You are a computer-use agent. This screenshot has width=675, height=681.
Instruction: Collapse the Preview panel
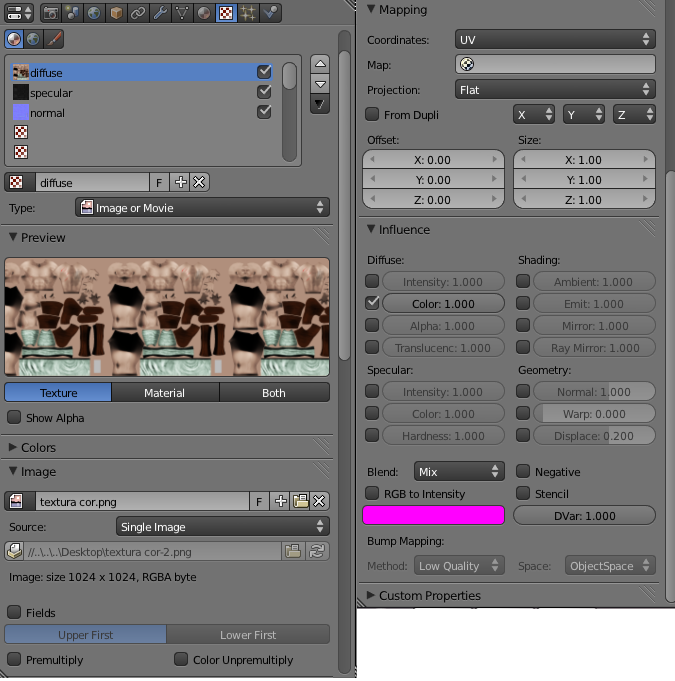click(13, 237)
